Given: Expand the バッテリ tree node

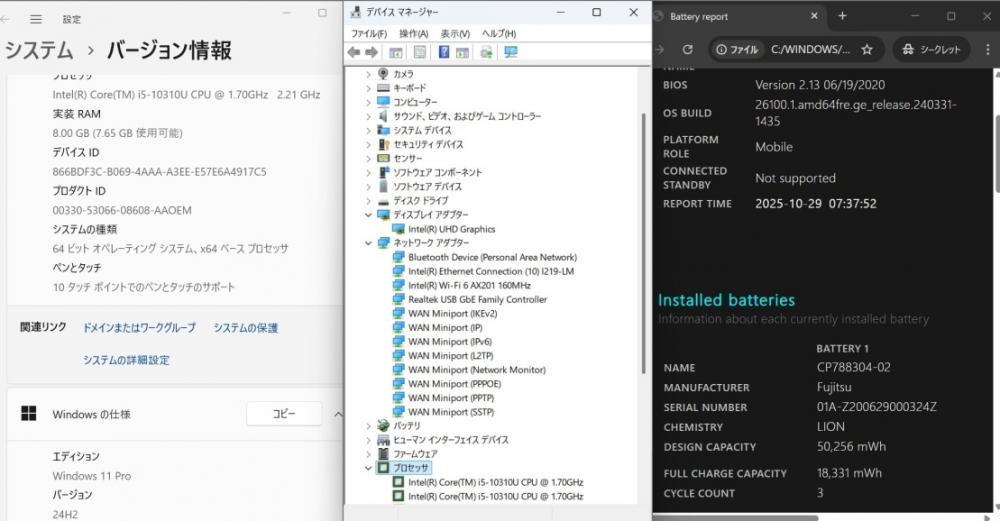Looking at the screenshot, I should 368,425.
